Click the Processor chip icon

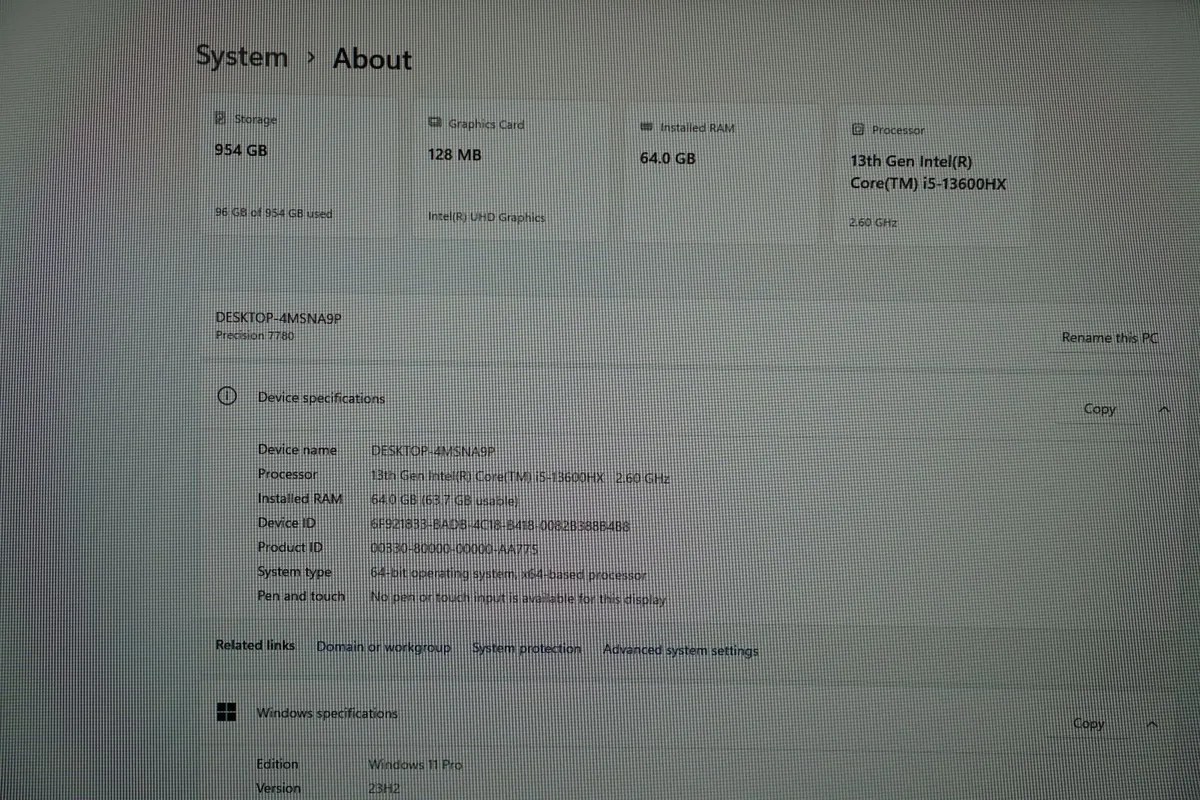click(858, 129)
